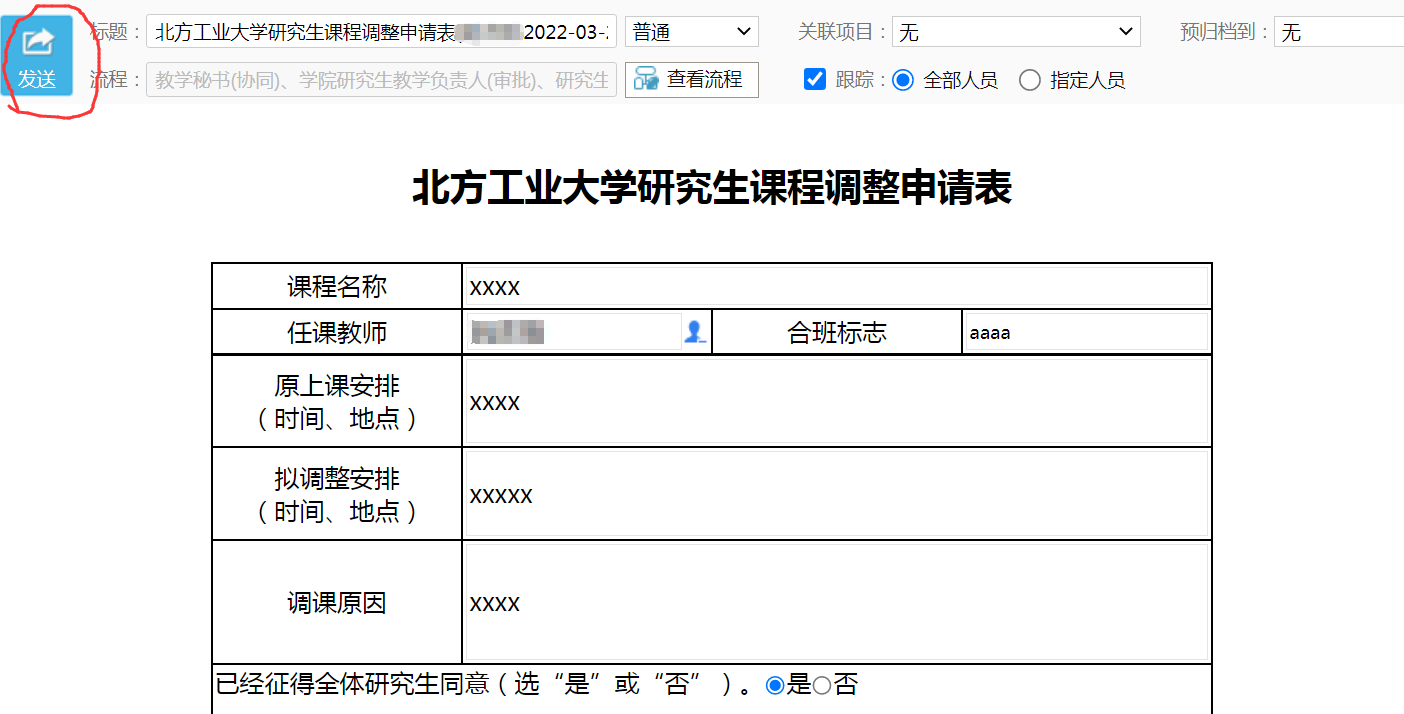
Task: Choose 否 for all-students consent
Action: coord(821,686)
